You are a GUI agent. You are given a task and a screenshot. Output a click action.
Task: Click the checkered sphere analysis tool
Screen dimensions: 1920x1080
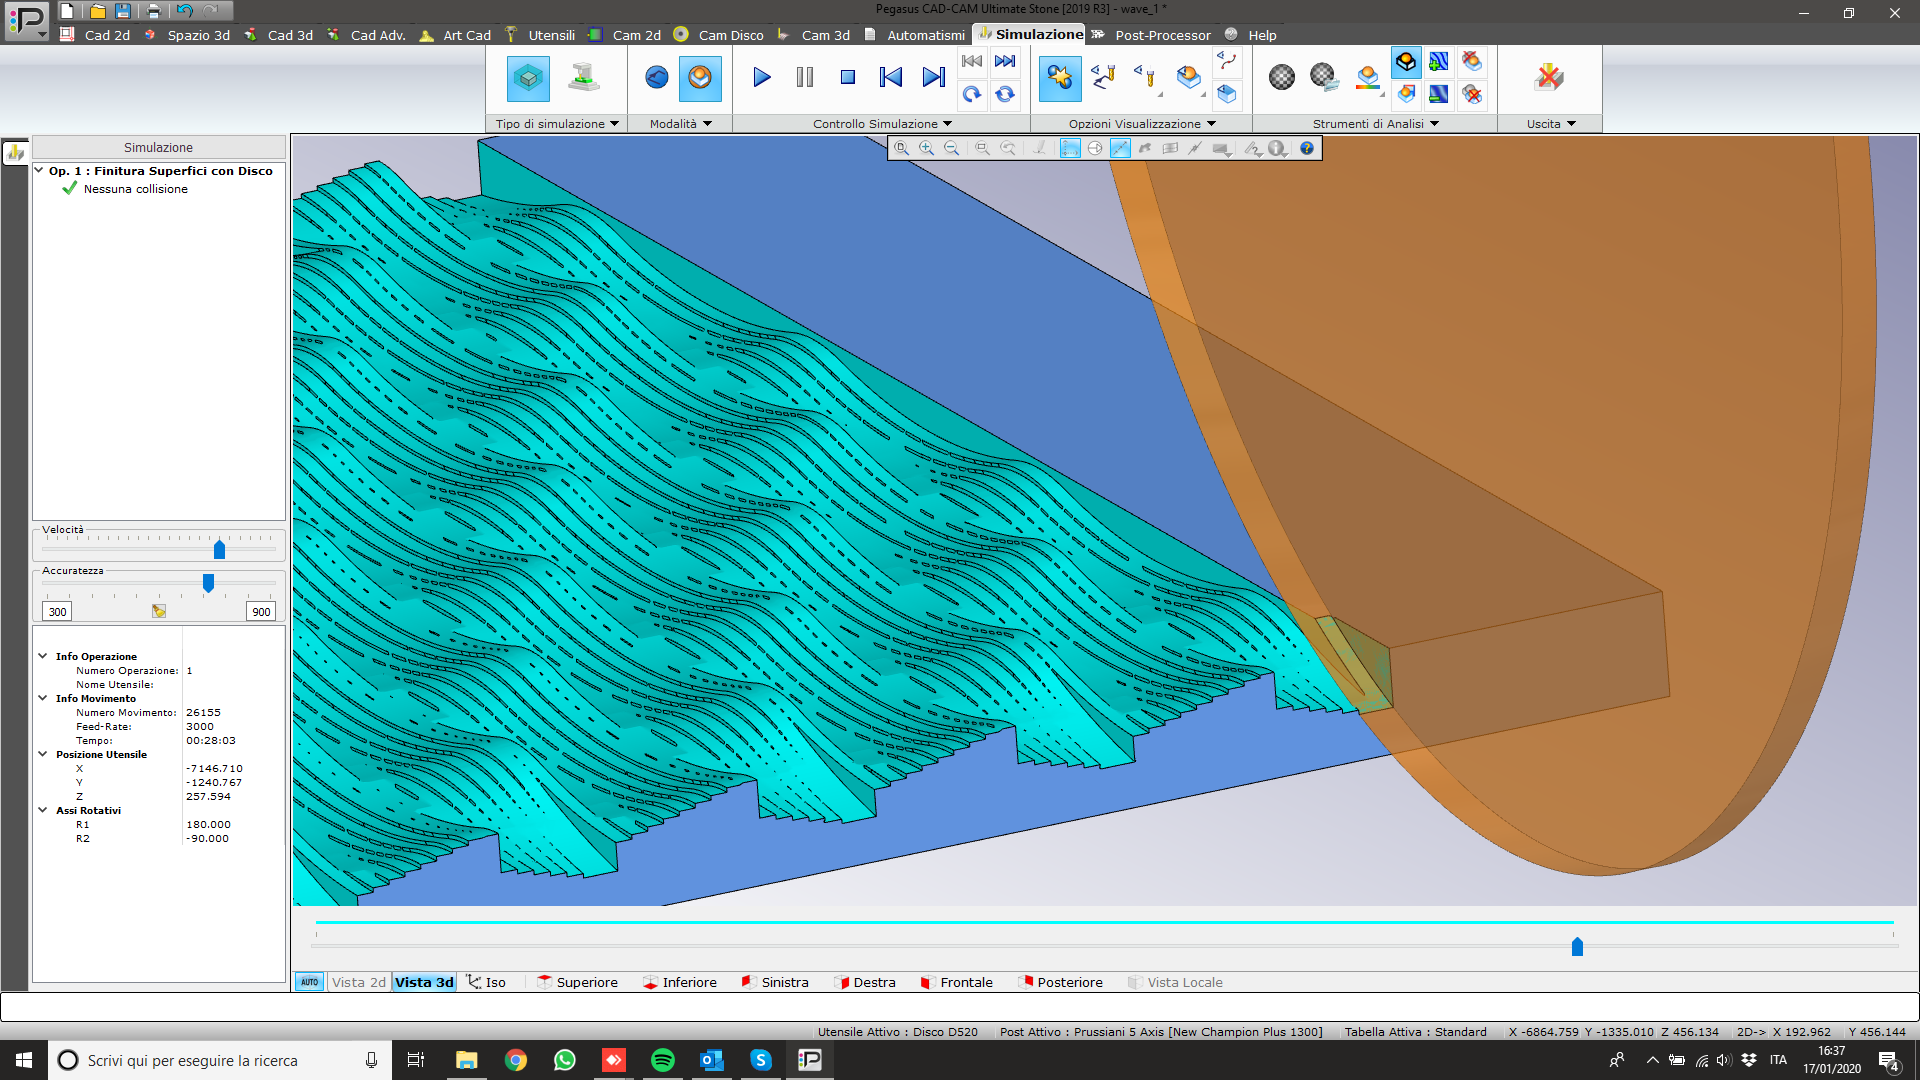pyautogui.click(x=1282, y=77)
